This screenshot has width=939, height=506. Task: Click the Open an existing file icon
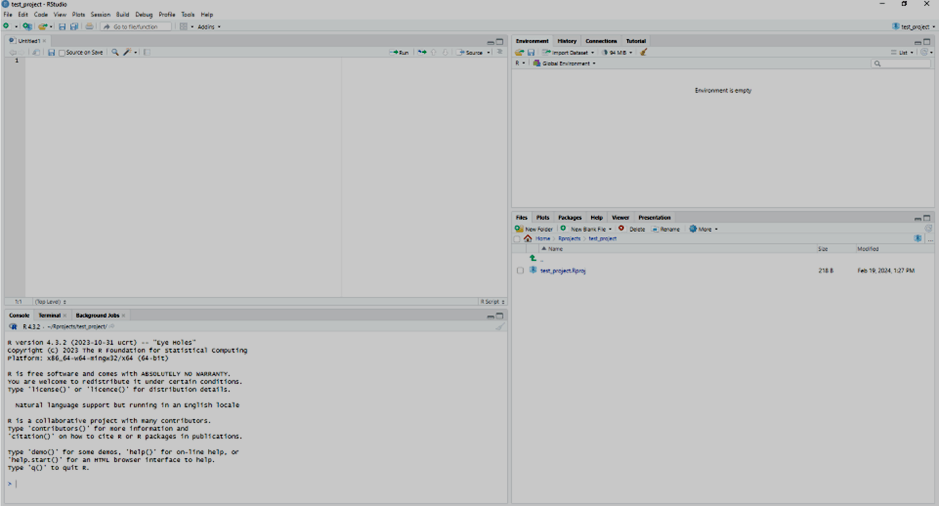click(x=42, y=26)
